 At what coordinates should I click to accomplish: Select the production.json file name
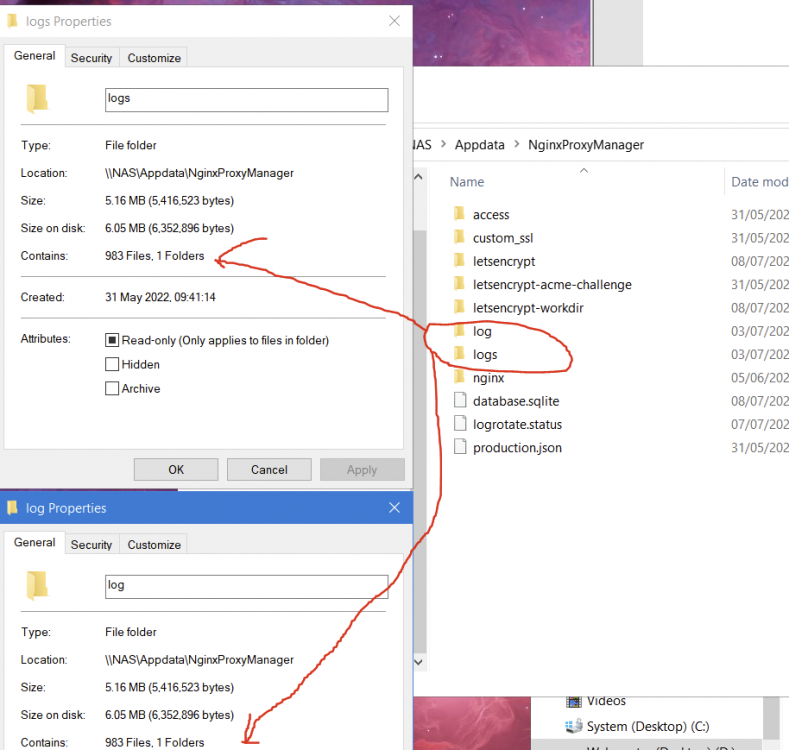pos(517,448)
